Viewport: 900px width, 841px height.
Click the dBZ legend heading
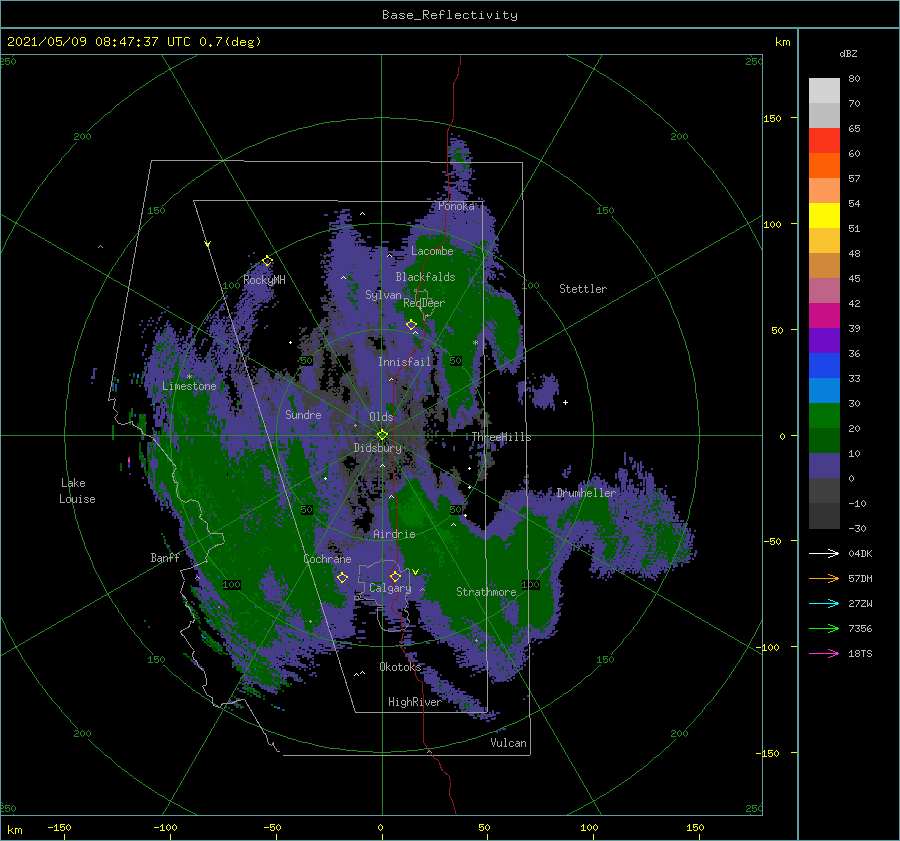coord(848,54)
